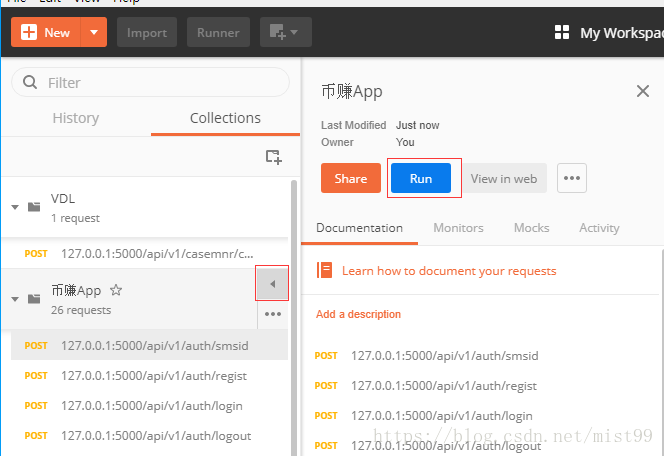Click the '1 request' count under VDL
This screenshot has width=664, height=456.
(75, 218)
